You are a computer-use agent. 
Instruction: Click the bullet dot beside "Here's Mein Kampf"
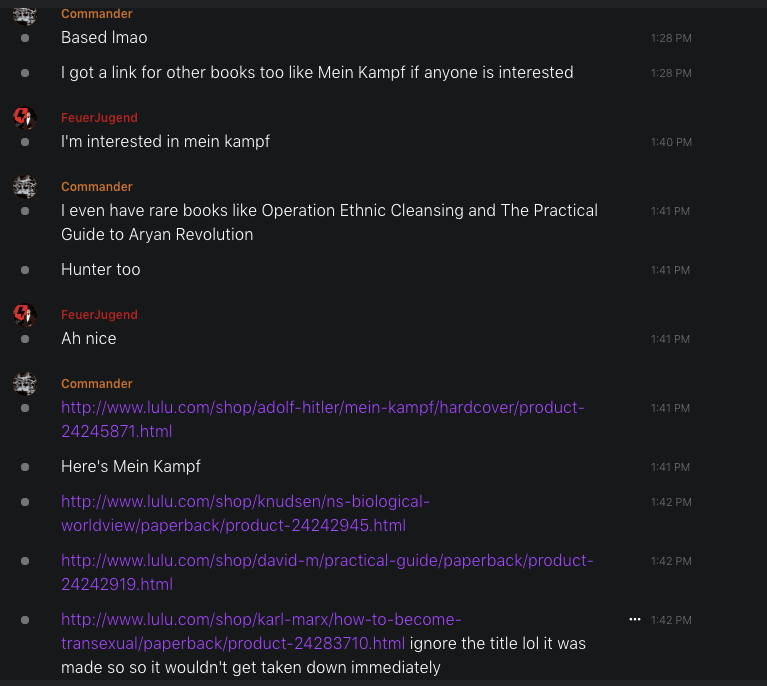25,467
